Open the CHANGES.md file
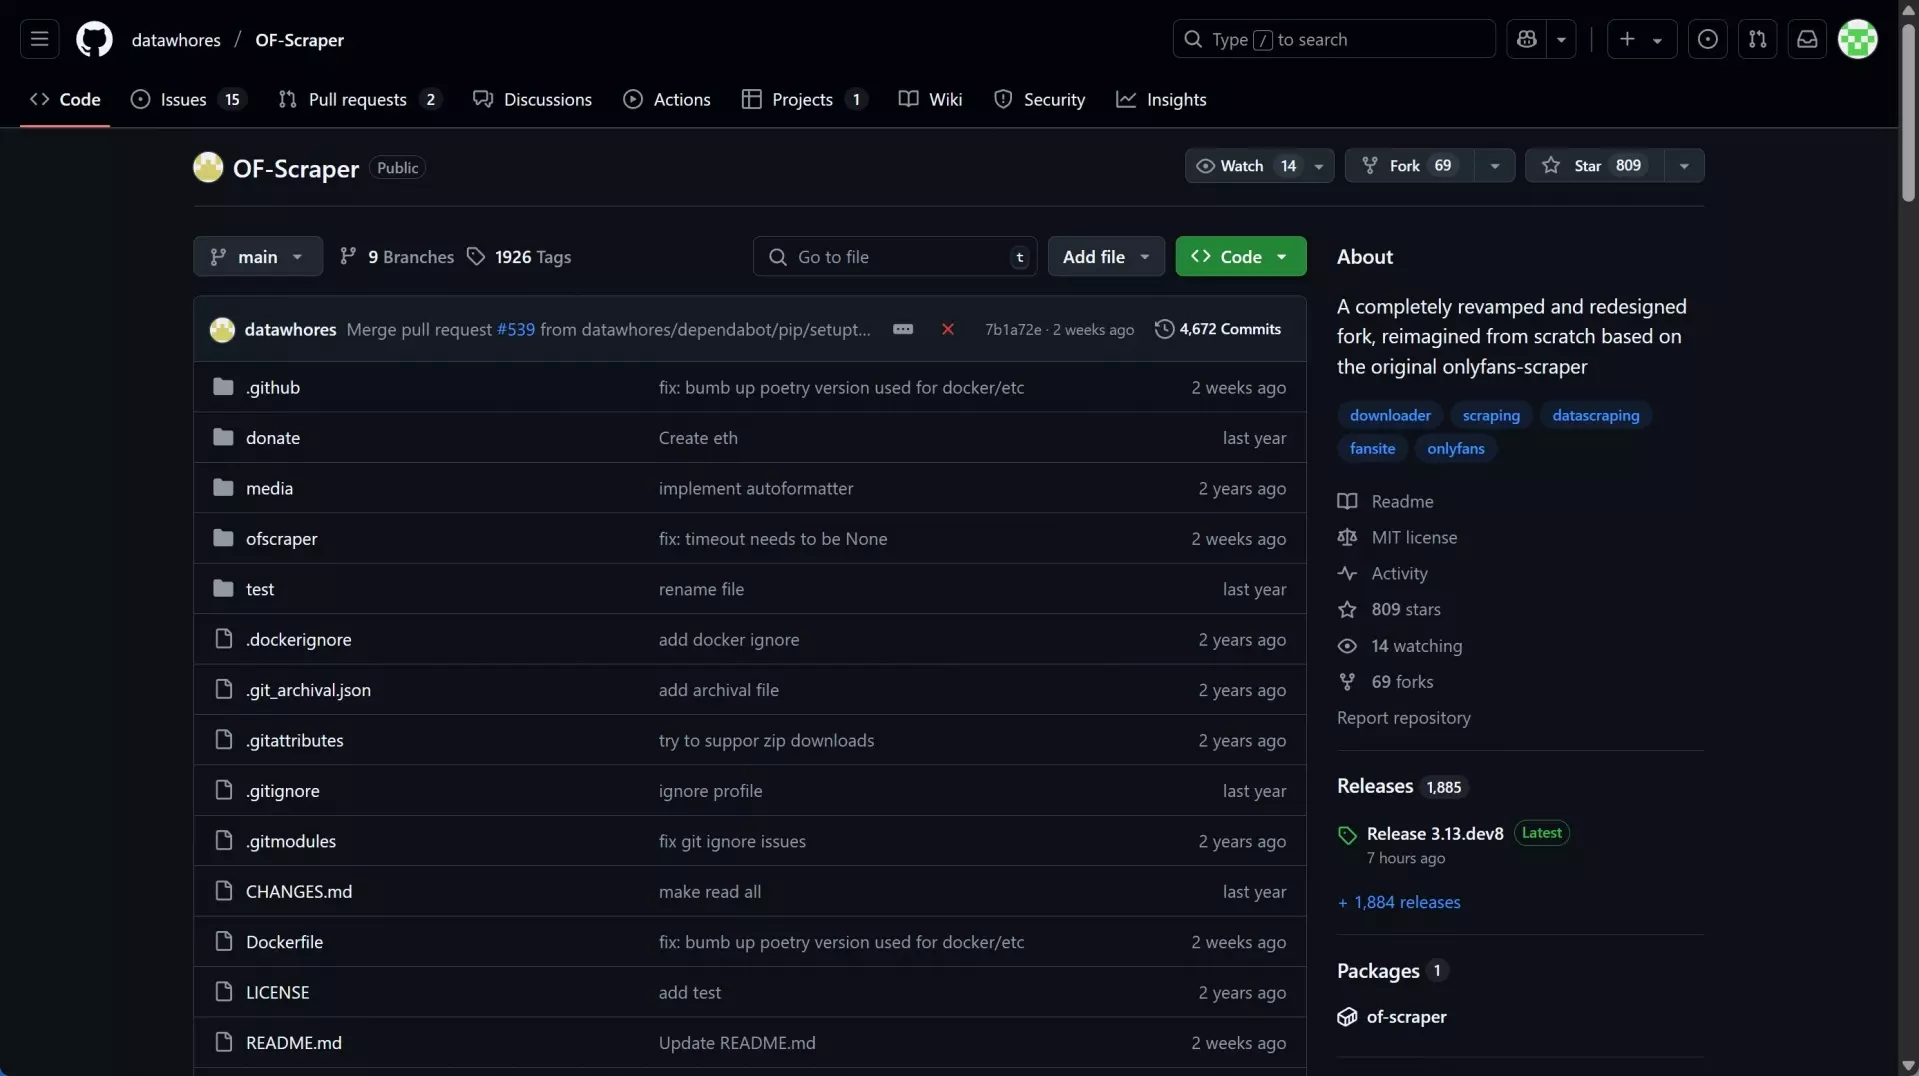 pyautogui.click(x=298, y=891)
